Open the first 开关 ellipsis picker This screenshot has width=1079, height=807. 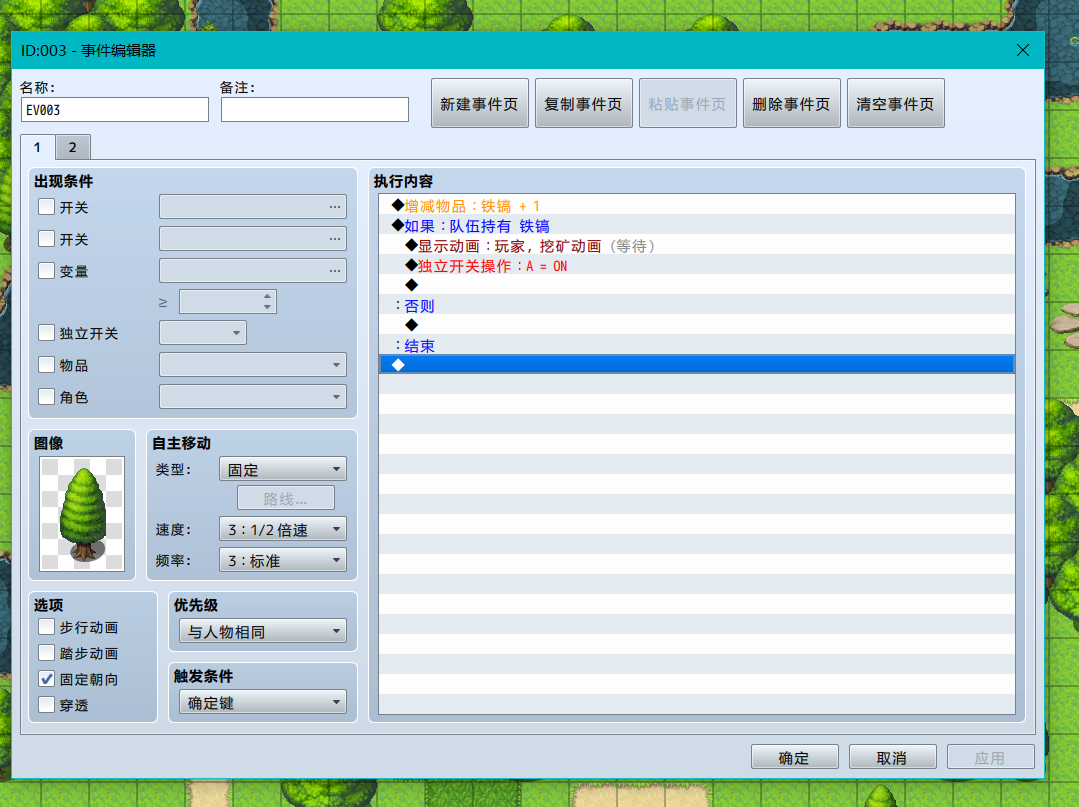click(x=334, y=206)
